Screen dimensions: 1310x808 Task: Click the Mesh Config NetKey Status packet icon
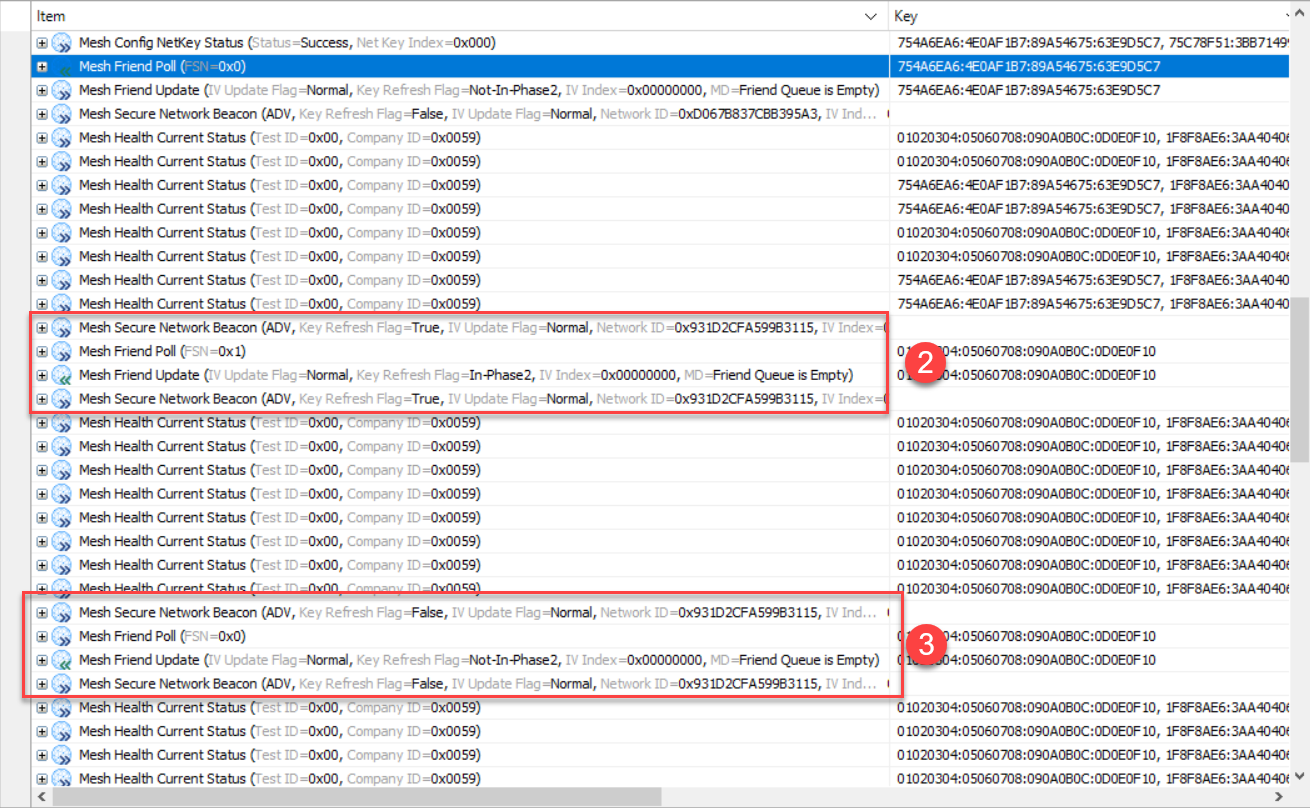[x=62, y=43]
